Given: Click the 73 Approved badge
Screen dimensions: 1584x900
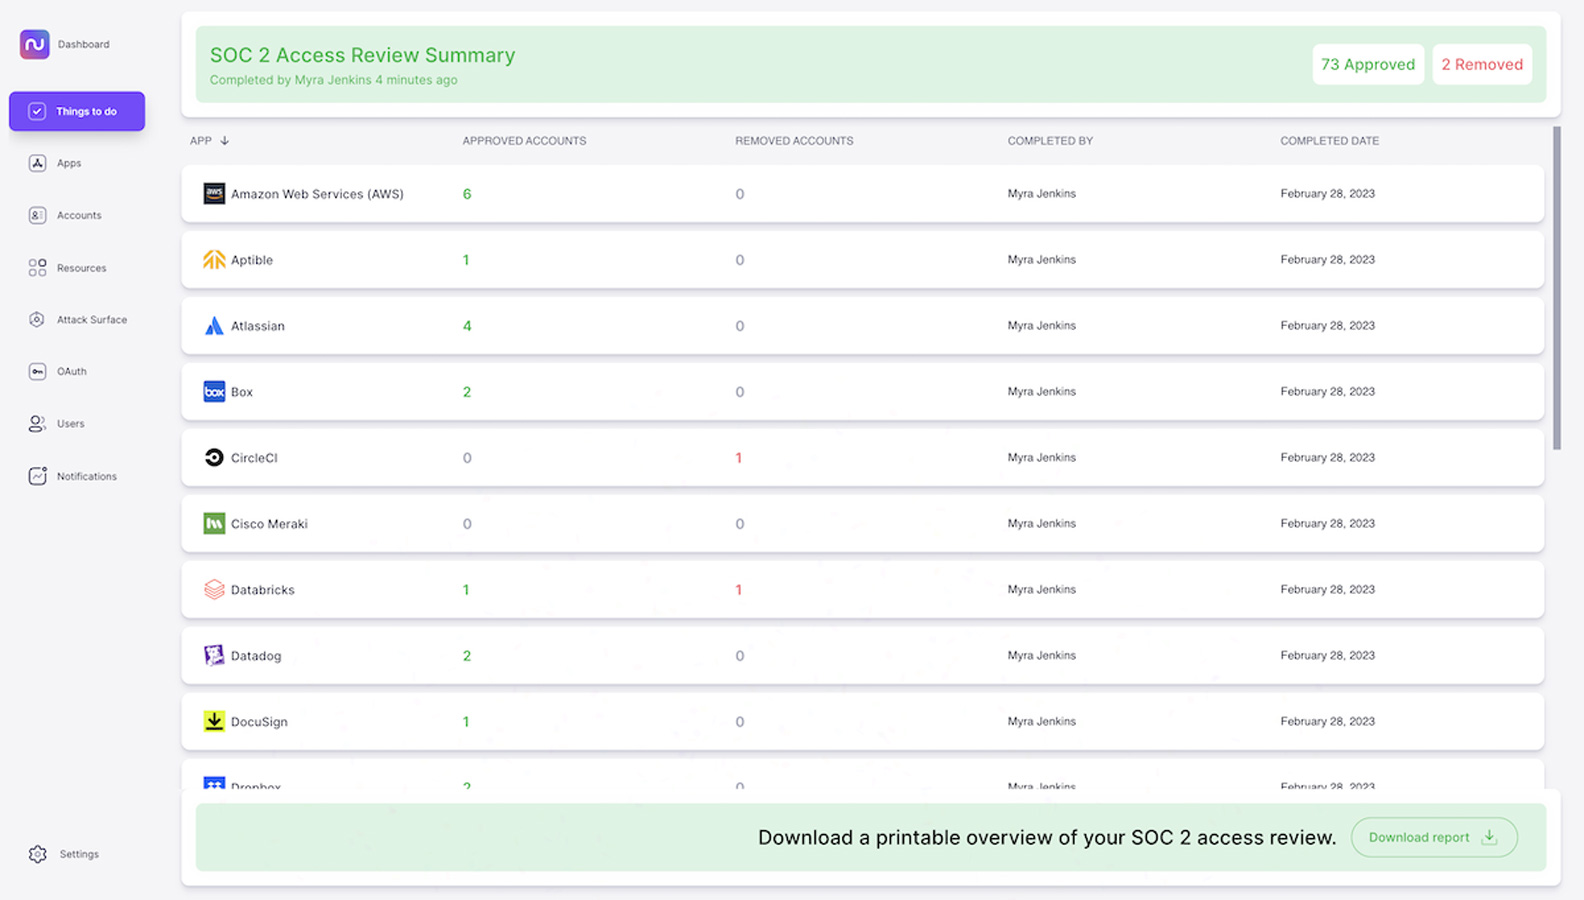Looking at the screenshot, I should [1368, 64].
